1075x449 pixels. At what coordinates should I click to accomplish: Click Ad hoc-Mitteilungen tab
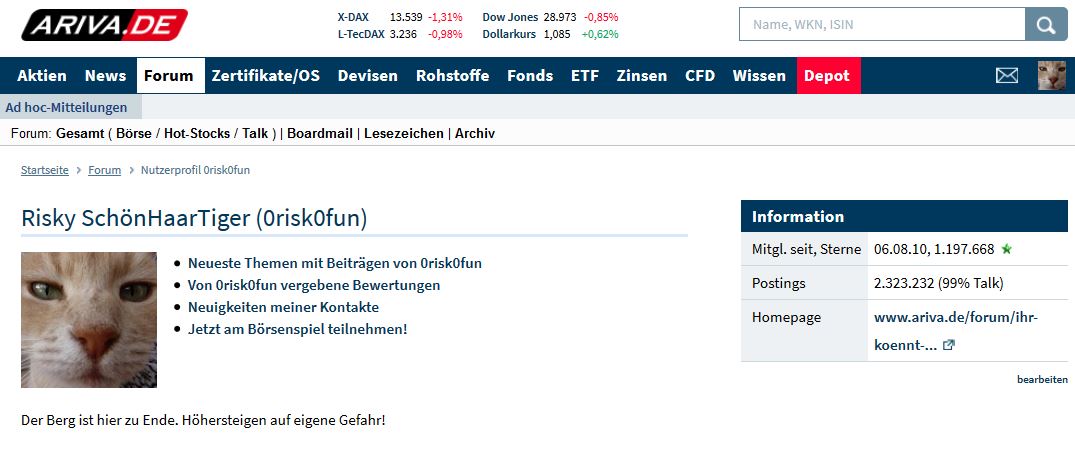coord(67,108)
